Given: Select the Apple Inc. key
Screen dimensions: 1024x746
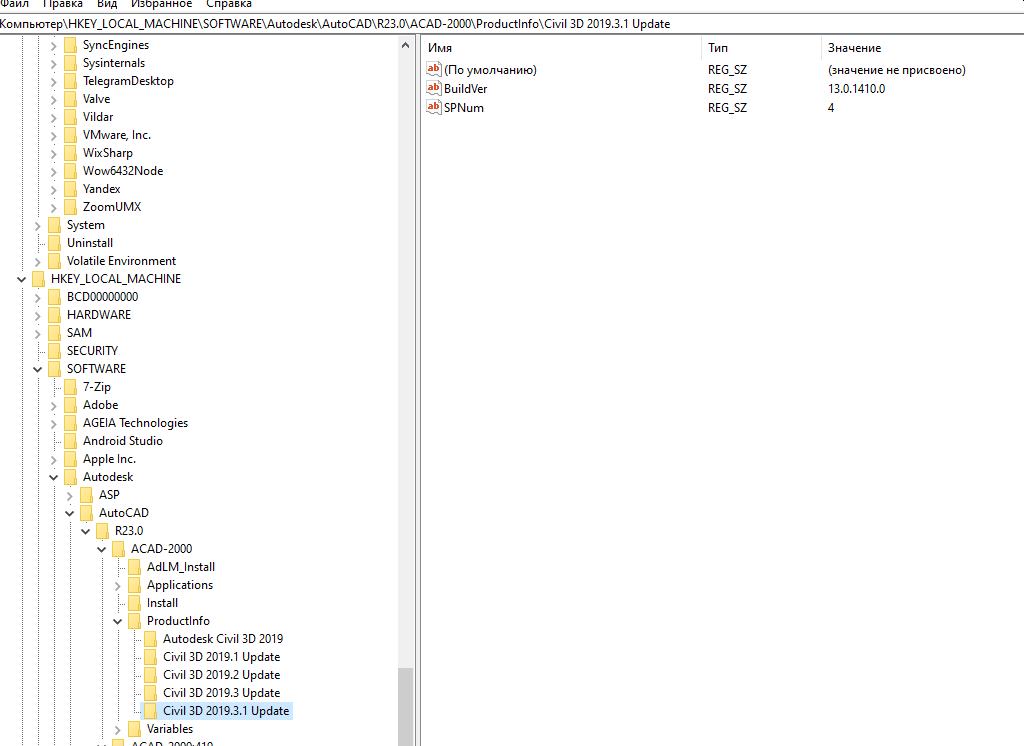Looking at the screenshot, I should coord(109,459).
